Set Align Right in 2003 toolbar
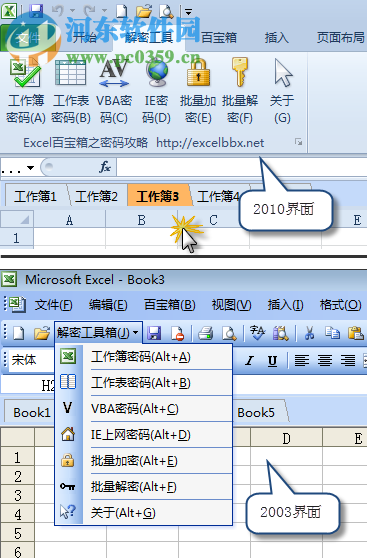367x558 pixels. pos(348,361)
